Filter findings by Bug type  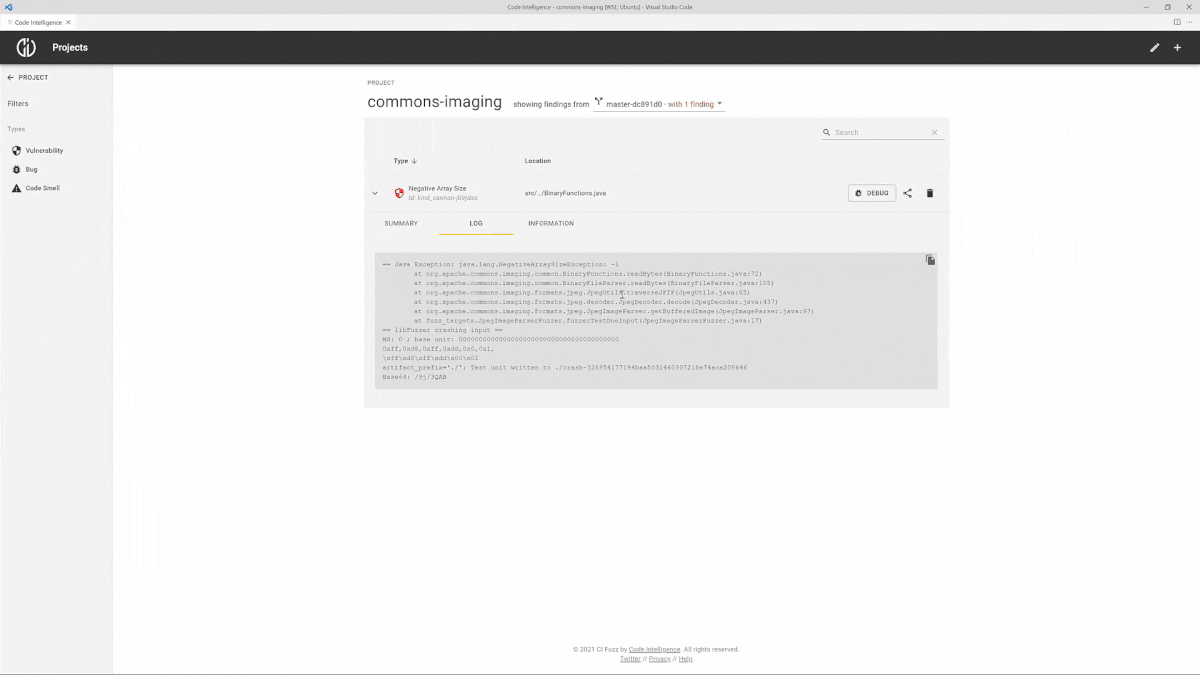tap(31, 169)
